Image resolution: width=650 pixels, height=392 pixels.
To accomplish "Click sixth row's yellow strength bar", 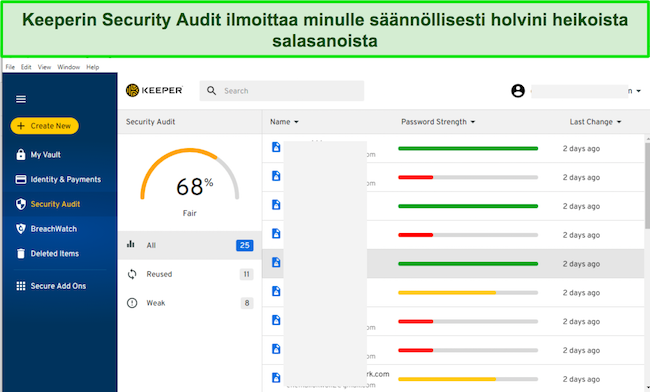I will [x=447, y=293].
